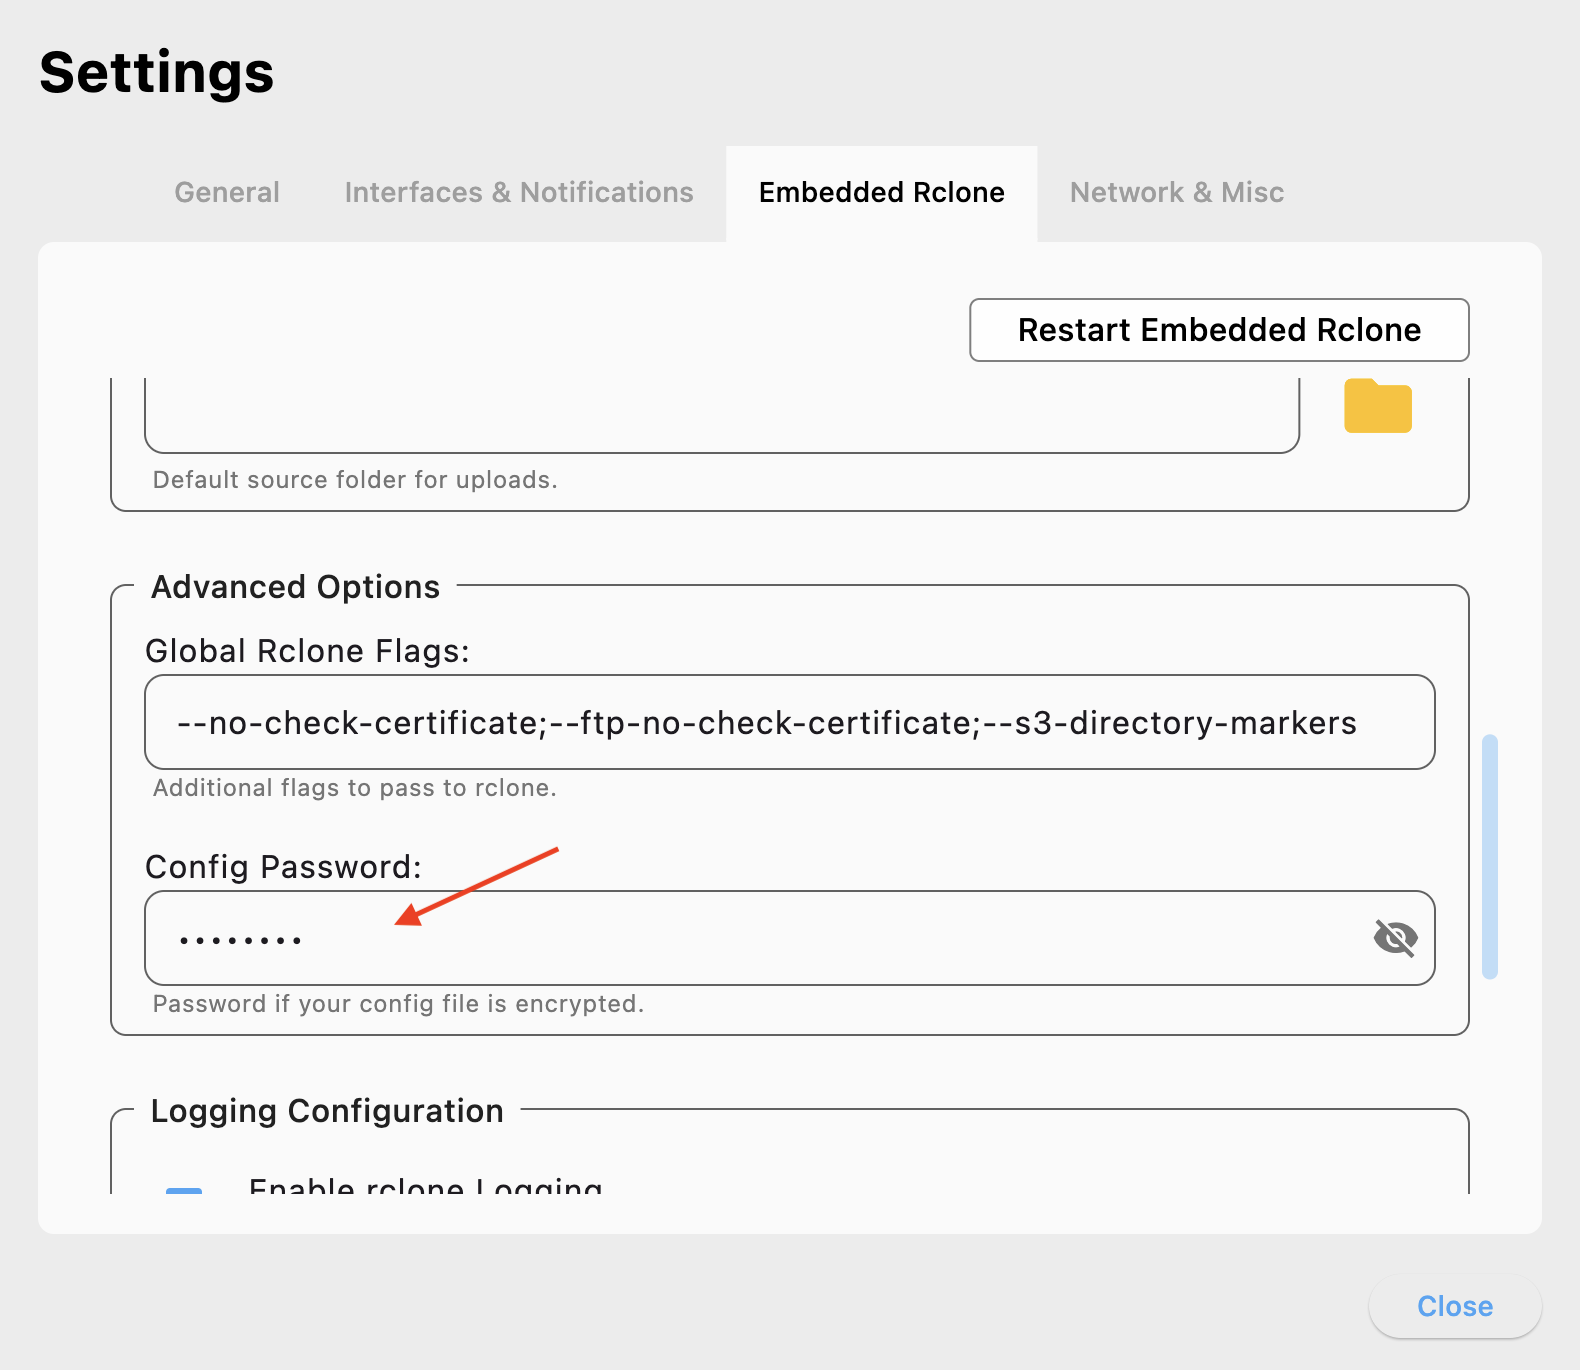Screen dimensions: 1580x1370
Task: Select the Embedded Rclone tab
Action: coord(881,192)
